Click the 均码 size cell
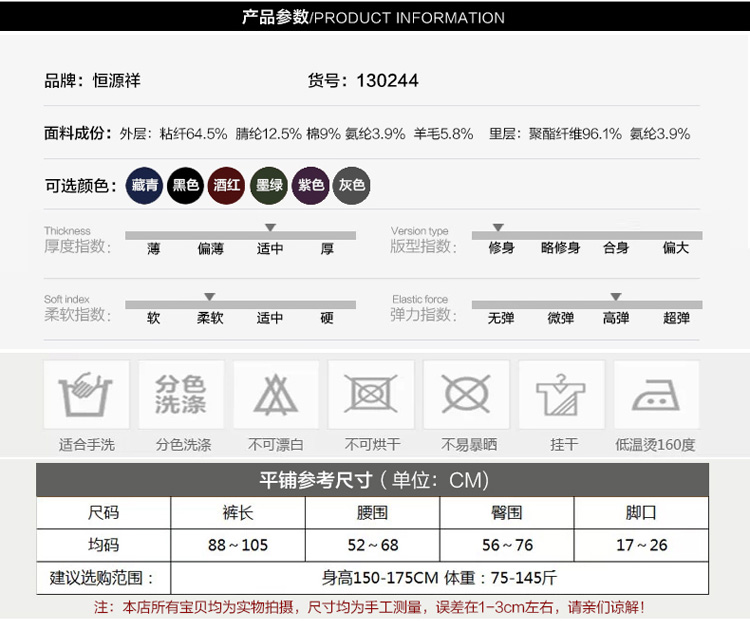The height and width of the screenshot is (621, 750). (103, 545)
